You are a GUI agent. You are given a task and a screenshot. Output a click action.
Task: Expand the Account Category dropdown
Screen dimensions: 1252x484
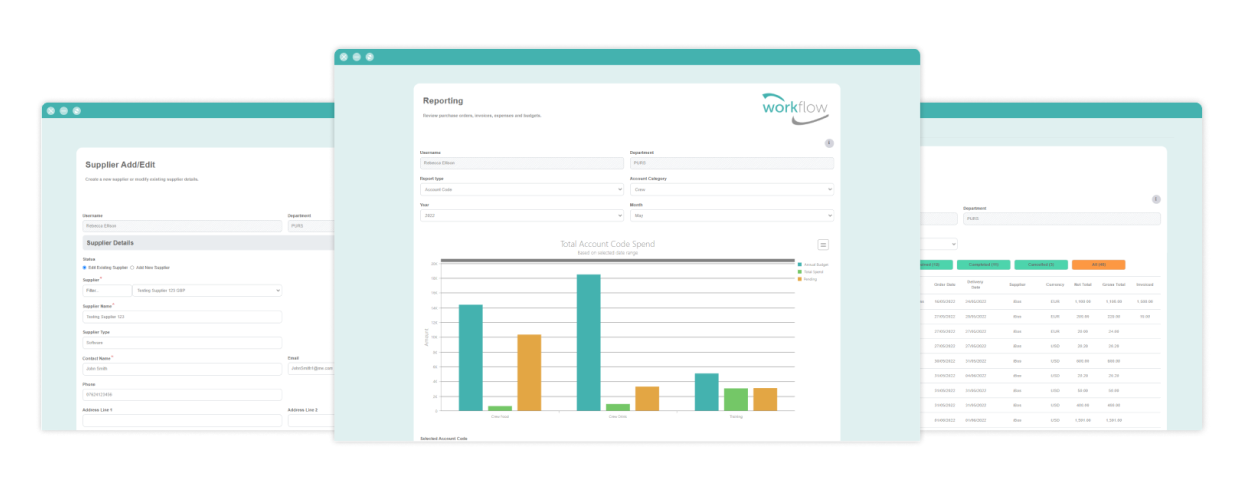(731, 189)
